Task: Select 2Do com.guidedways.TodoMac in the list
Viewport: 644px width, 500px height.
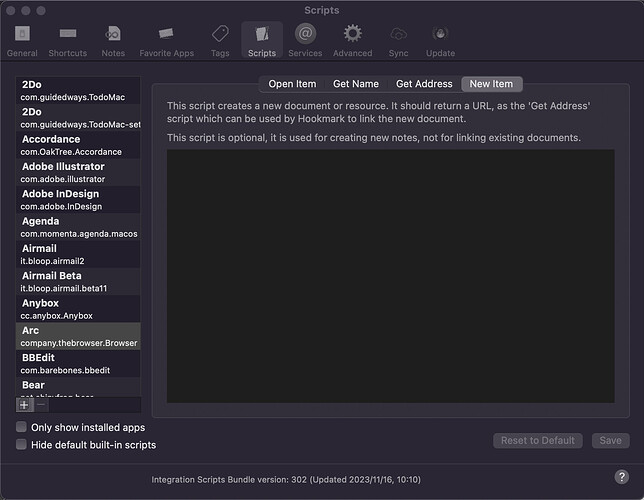Action: [x=78, y=90]
